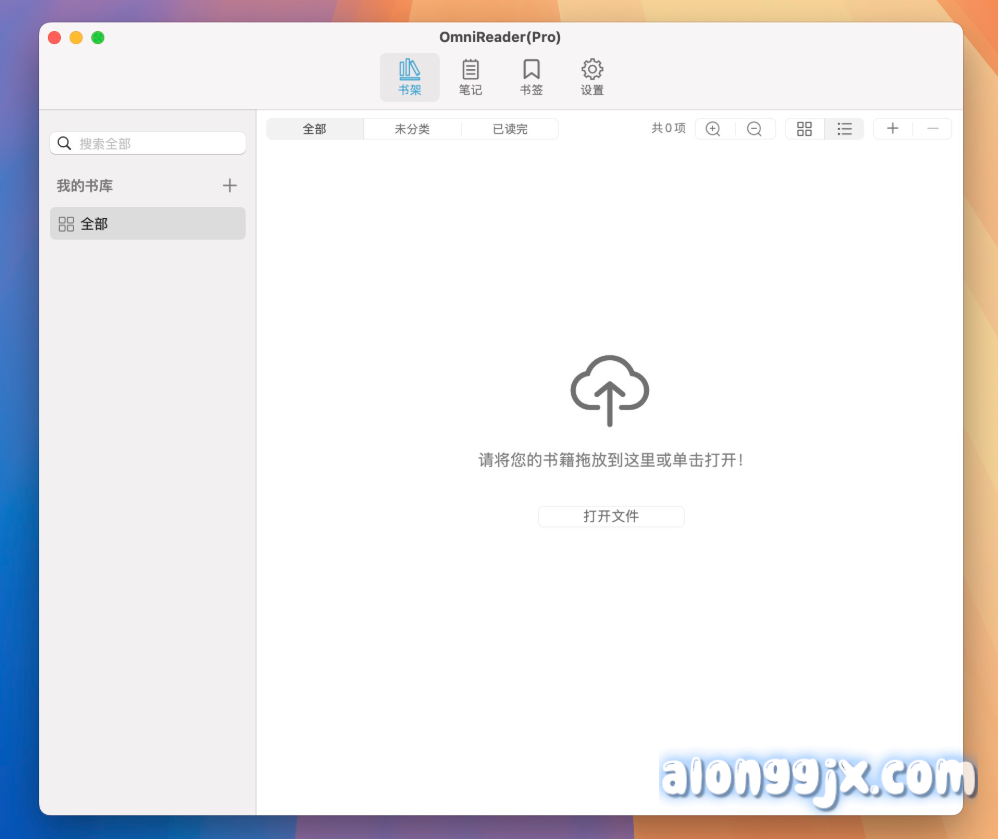Open the 书签 bookmarks icon
The width and height of the screenshot is (998, 839).
tap(531, 76)
